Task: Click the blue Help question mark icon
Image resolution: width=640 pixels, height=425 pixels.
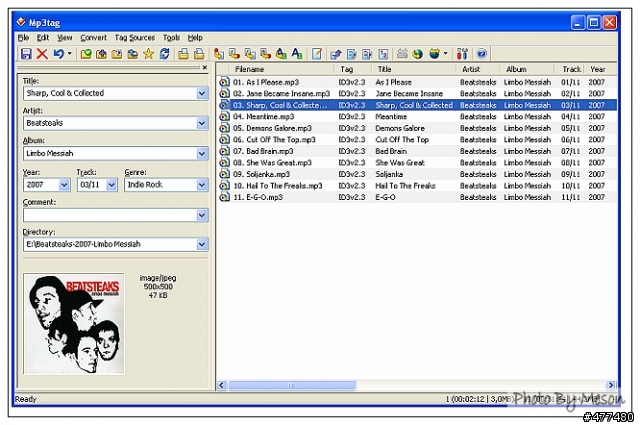Action: [x=482, y=54]
